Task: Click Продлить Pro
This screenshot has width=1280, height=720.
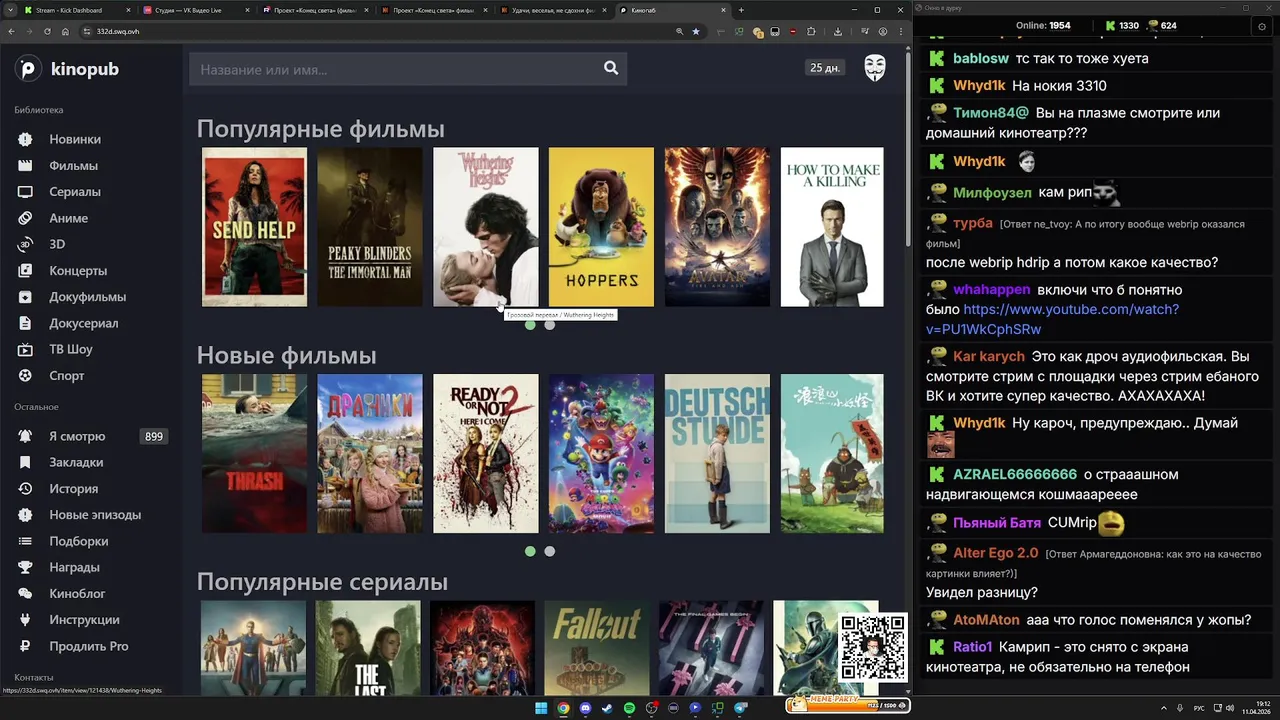Action: 88,646
